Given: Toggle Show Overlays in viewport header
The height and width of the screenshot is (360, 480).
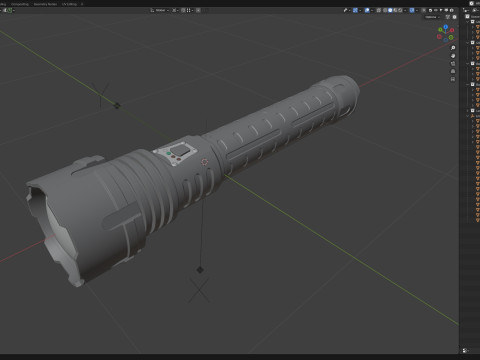Looking at the screenshot, I should pyautogui.click(x=367, y=10).
